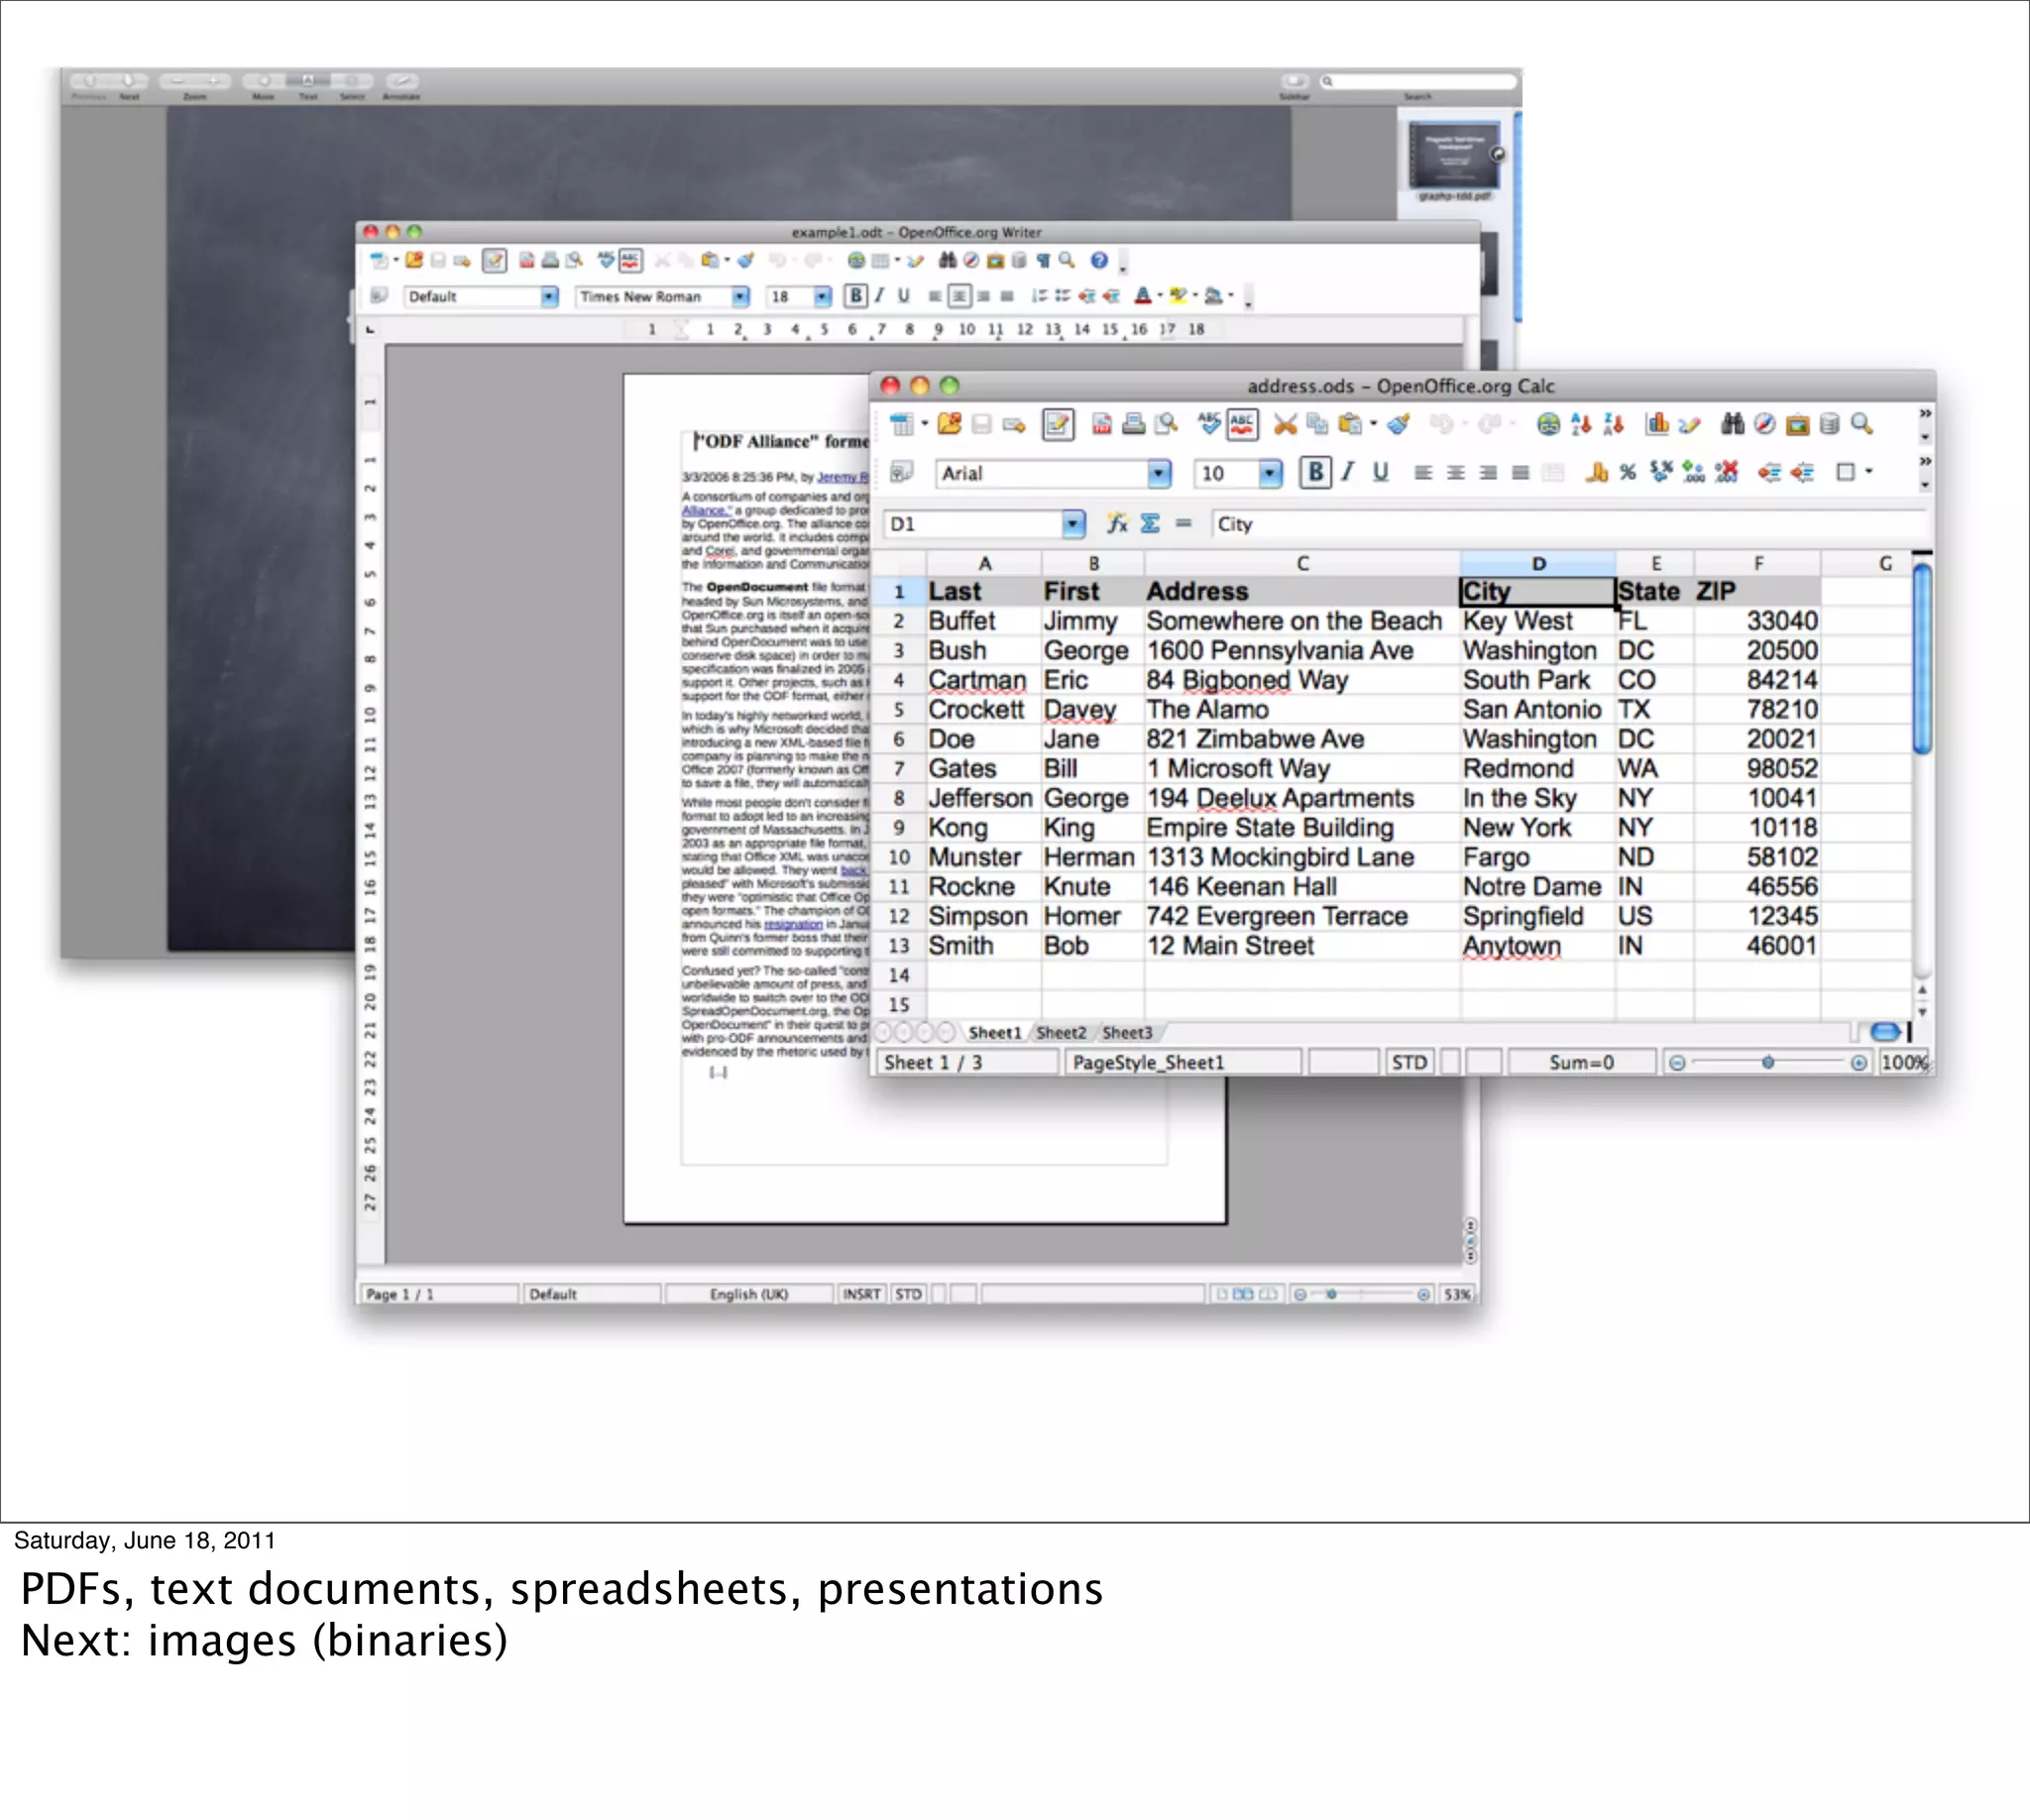
Task: Click the zoom in plus button in Calc
Action: tap(1858, 1062)
